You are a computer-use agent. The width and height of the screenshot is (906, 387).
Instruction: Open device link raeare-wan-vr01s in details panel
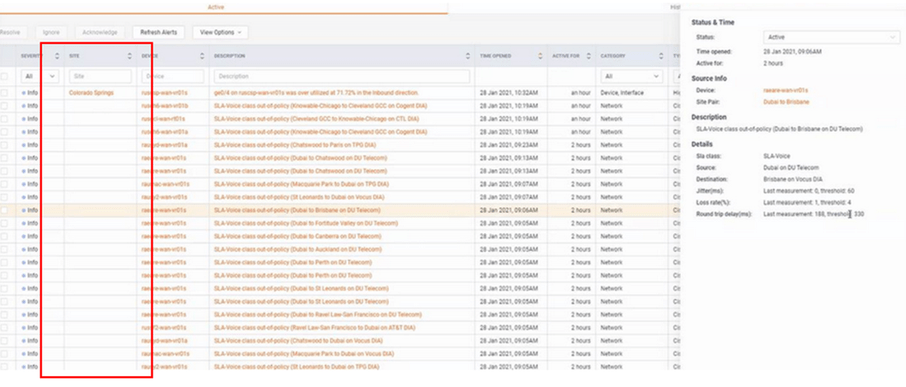pos(785,90)
